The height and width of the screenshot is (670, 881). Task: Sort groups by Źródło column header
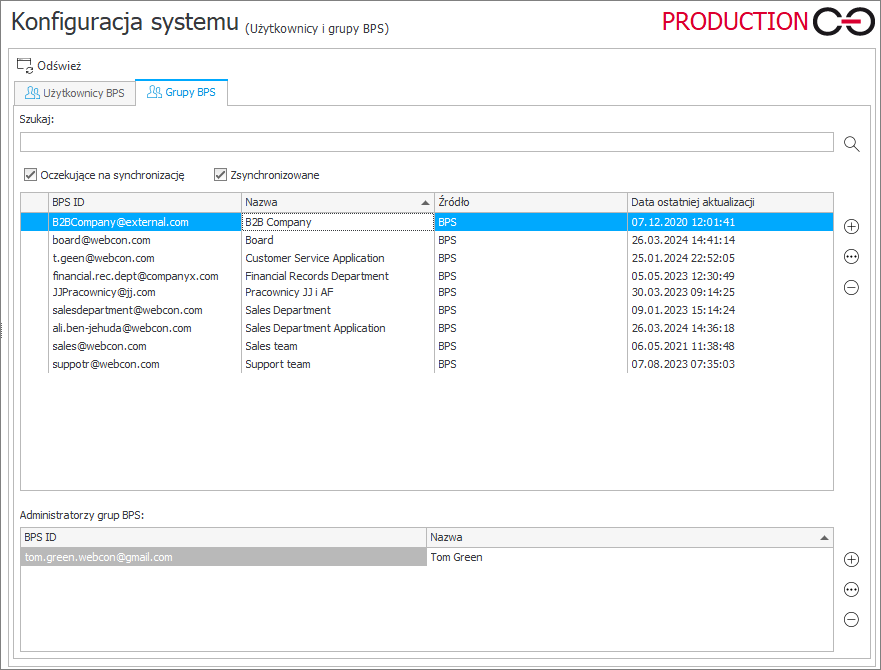click(531, 202)
